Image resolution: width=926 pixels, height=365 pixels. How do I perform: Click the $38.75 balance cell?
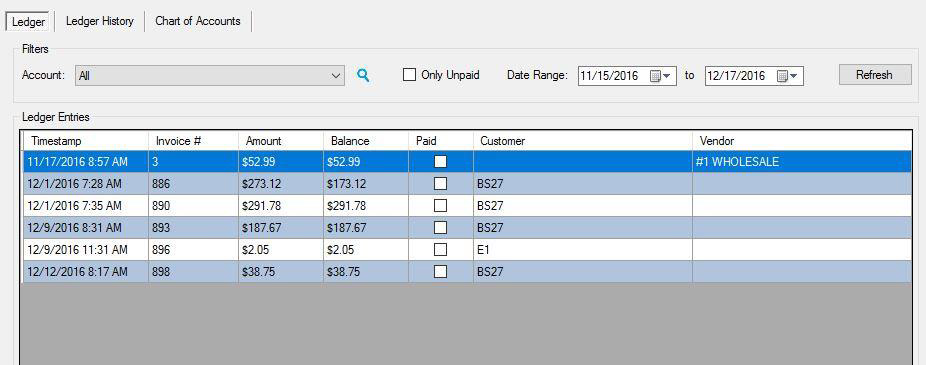(x=366, y=272)
